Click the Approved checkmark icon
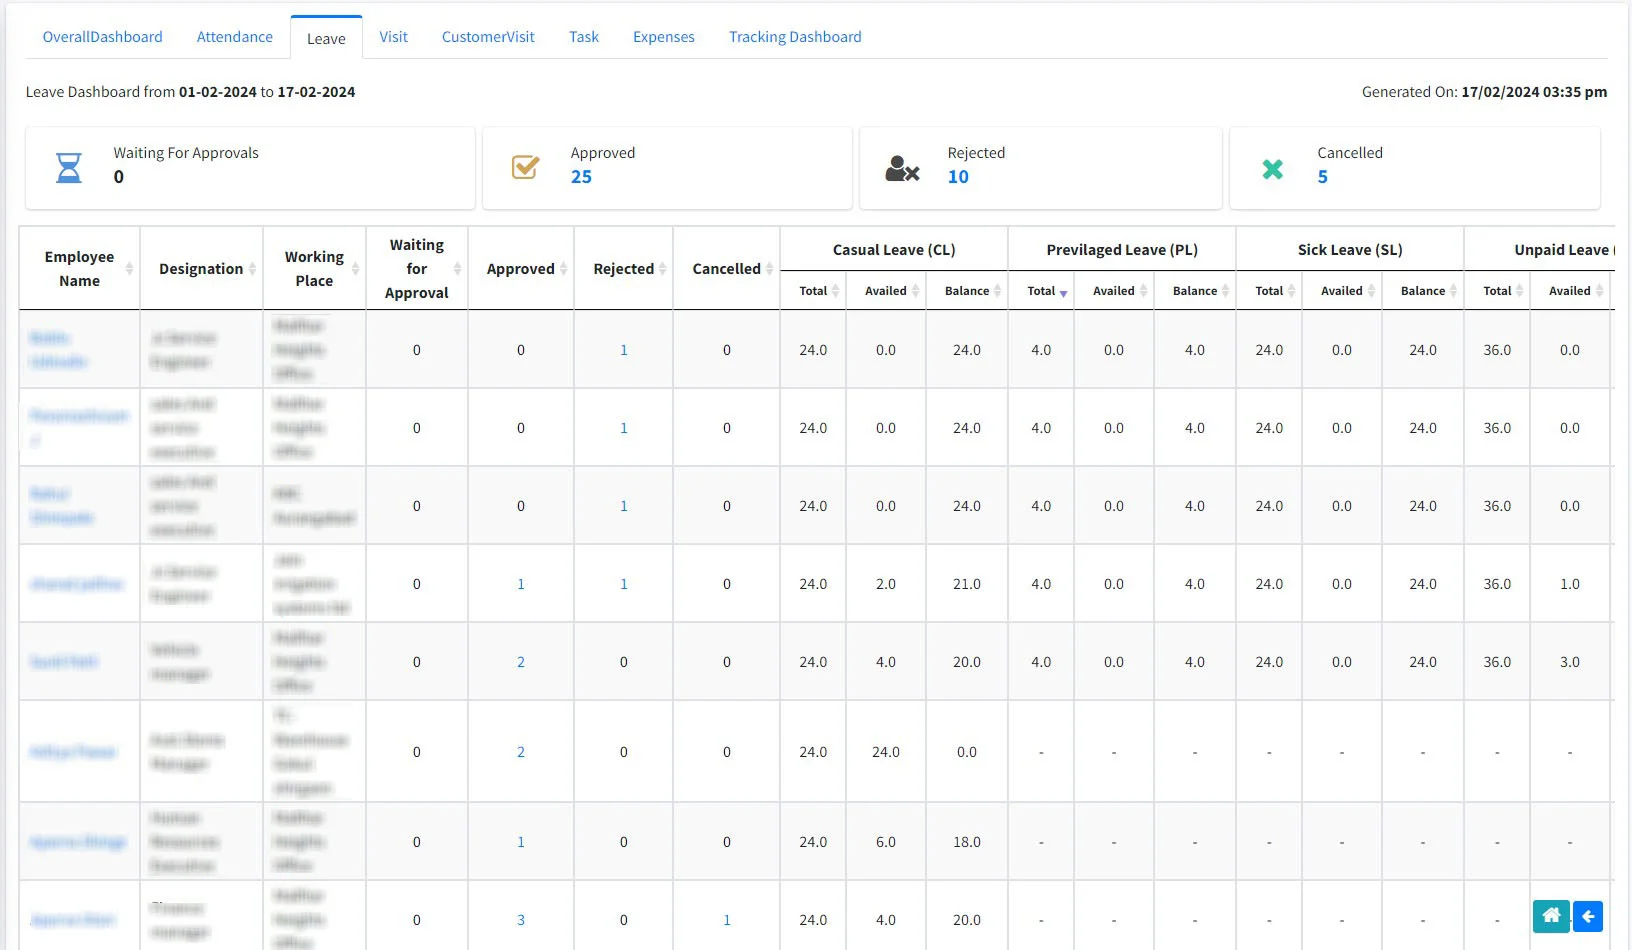The width and height of the screenshot is (1632, 950). click(x=525, y=167)
